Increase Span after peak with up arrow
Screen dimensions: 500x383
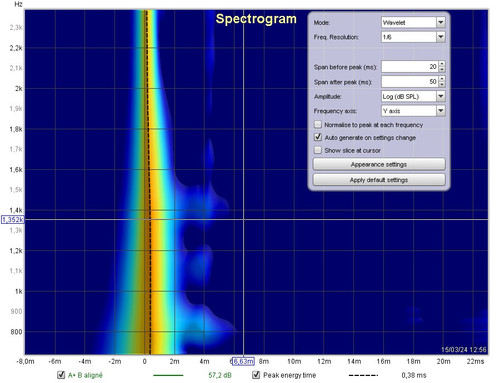tap(442, 78)
